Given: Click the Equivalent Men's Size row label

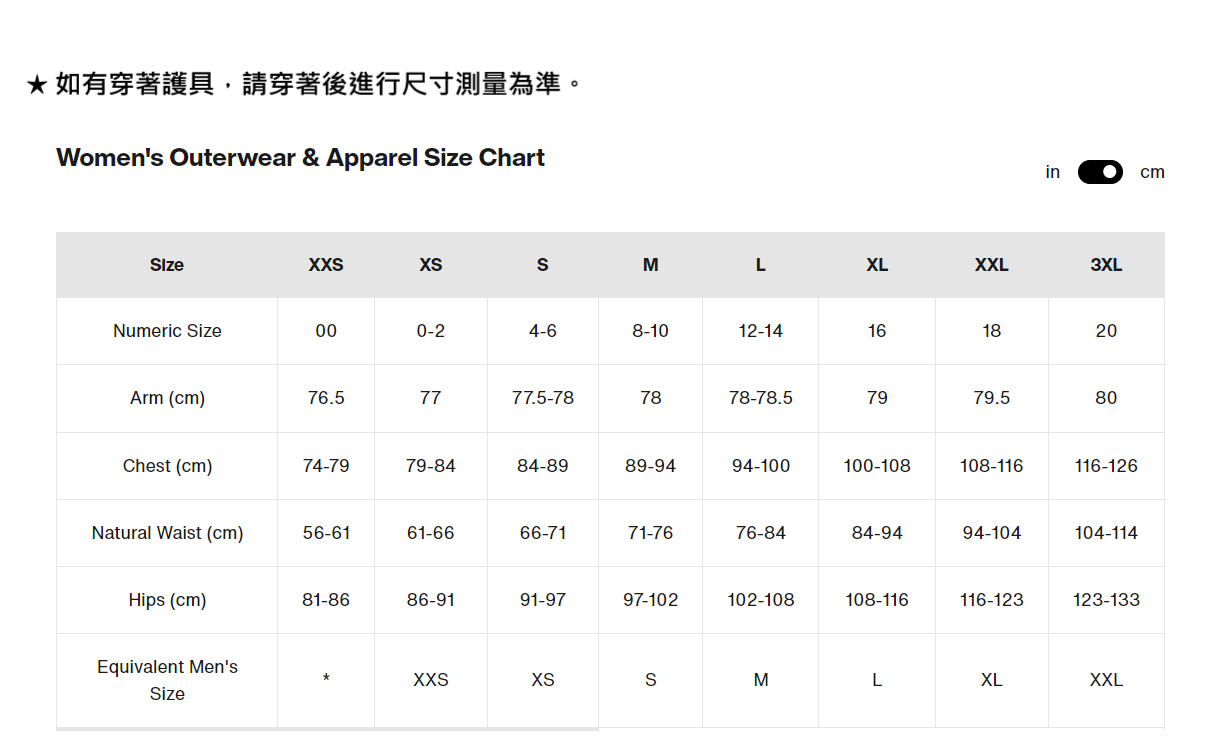Looking at the screenshot, I should point(167,680).
